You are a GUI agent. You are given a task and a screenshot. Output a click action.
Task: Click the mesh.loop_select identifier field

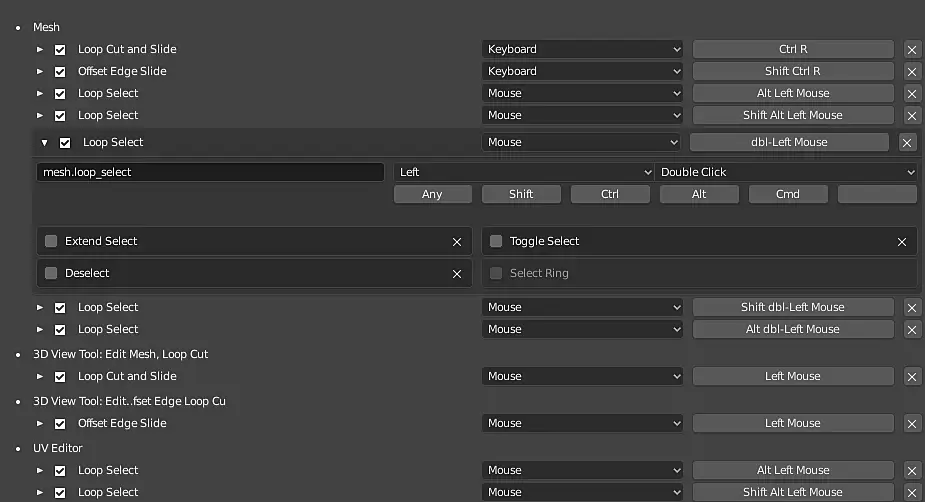210,172
